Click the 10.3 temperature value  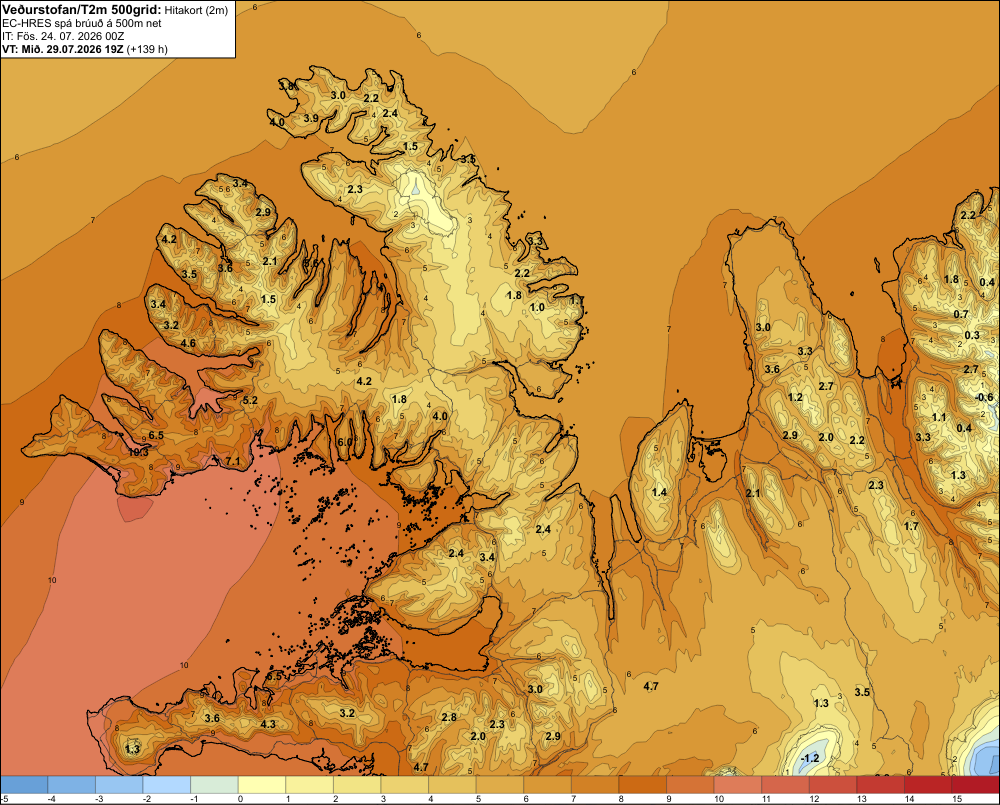(x=138, y=452)
